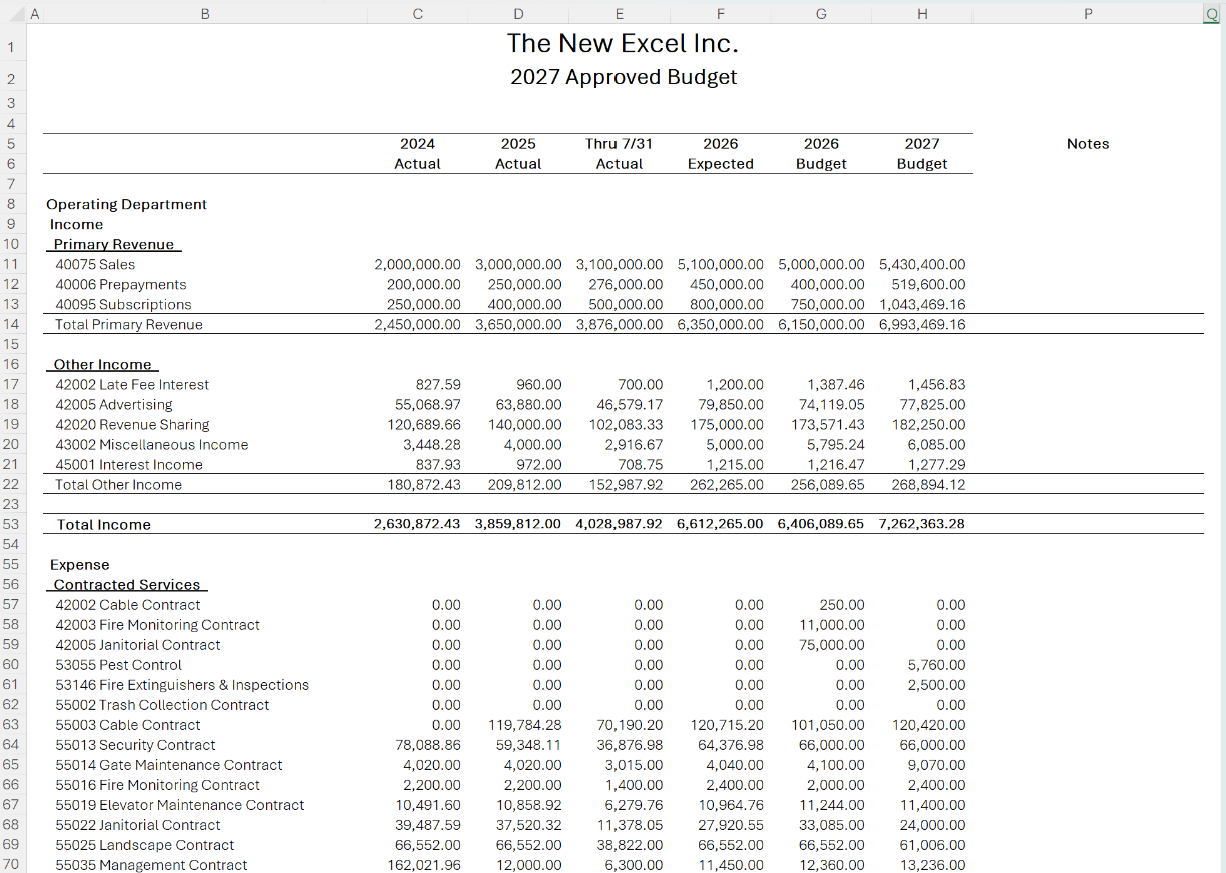This screenshot has height=873, width=1226.
Task: Select row 70 header
Action: click(11, 864)
